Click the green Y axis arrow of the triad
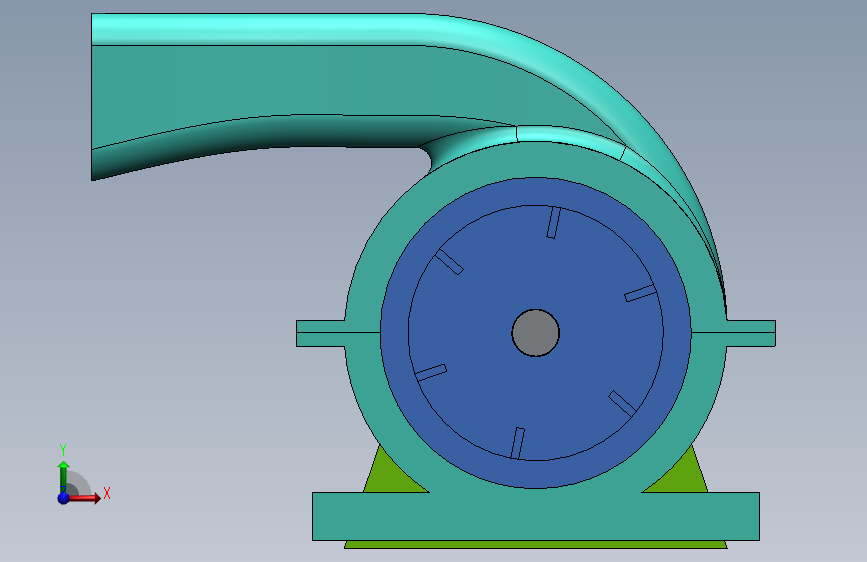Viewport: 867px width, 562px height. point(63,476)
